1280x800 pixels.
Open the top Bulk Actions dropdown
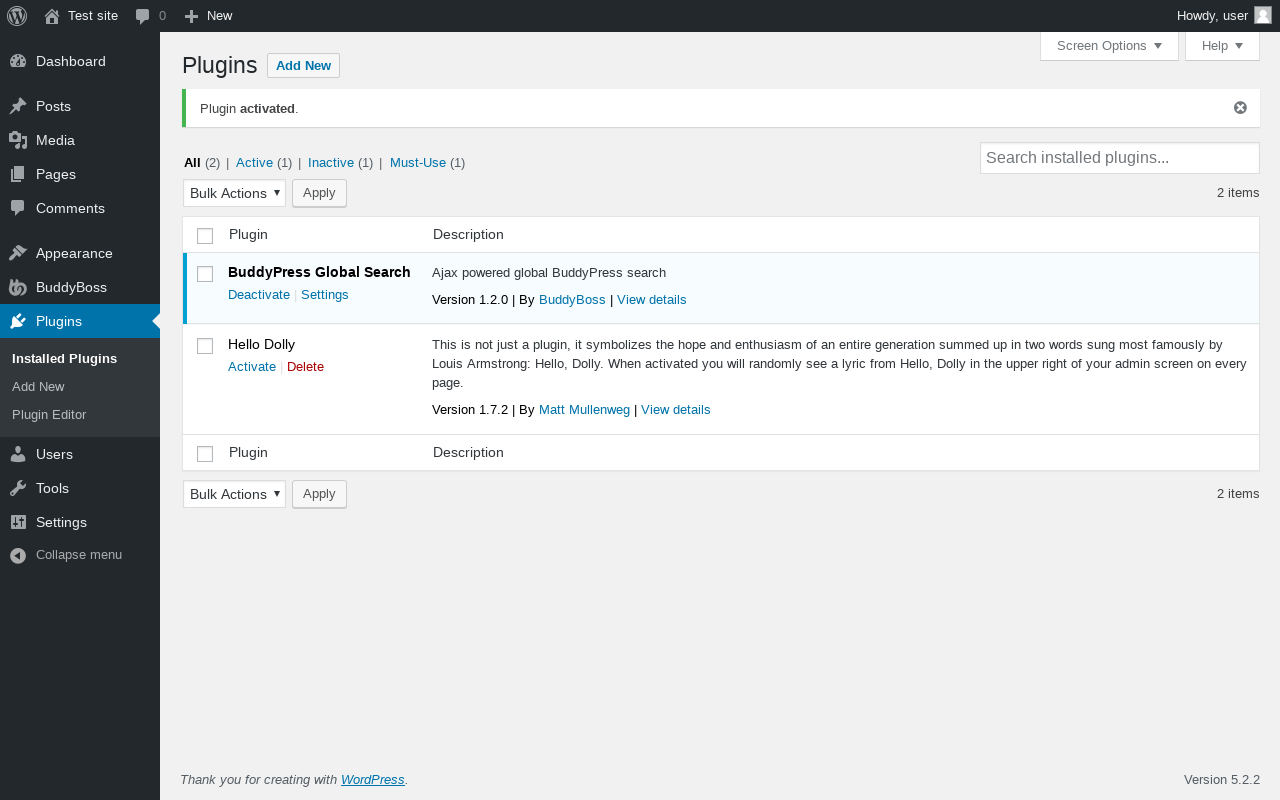click(234, 193)
